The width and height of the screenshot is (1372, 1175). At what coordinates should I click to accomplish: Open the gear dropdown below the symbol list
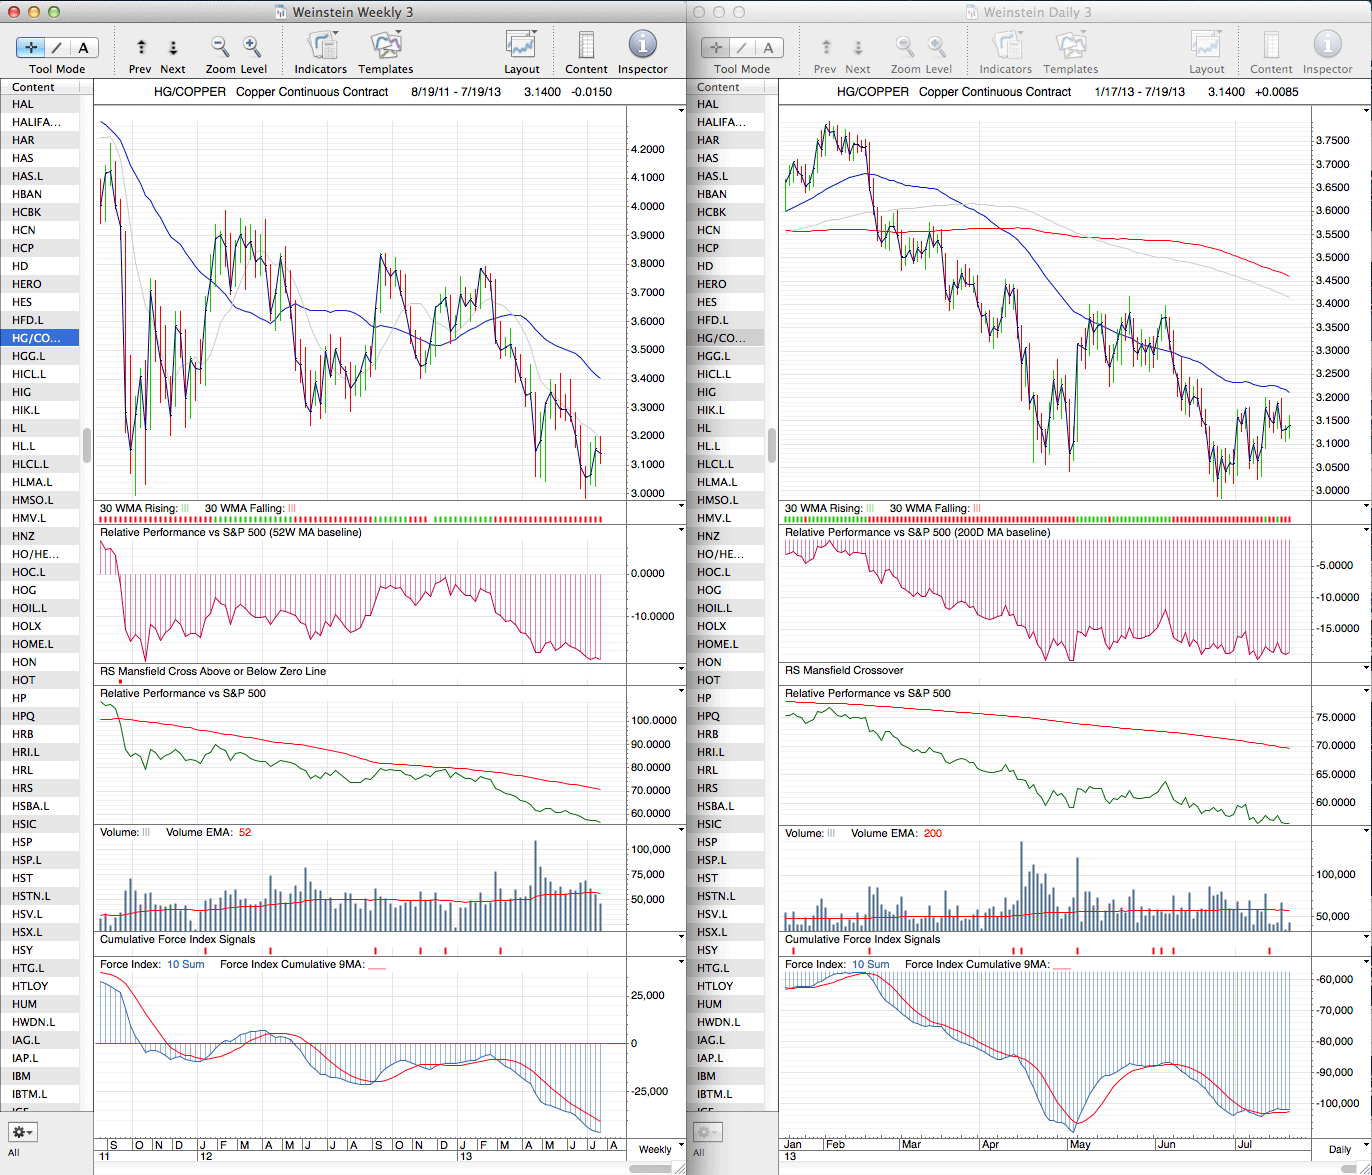(x=23, y=1132)
